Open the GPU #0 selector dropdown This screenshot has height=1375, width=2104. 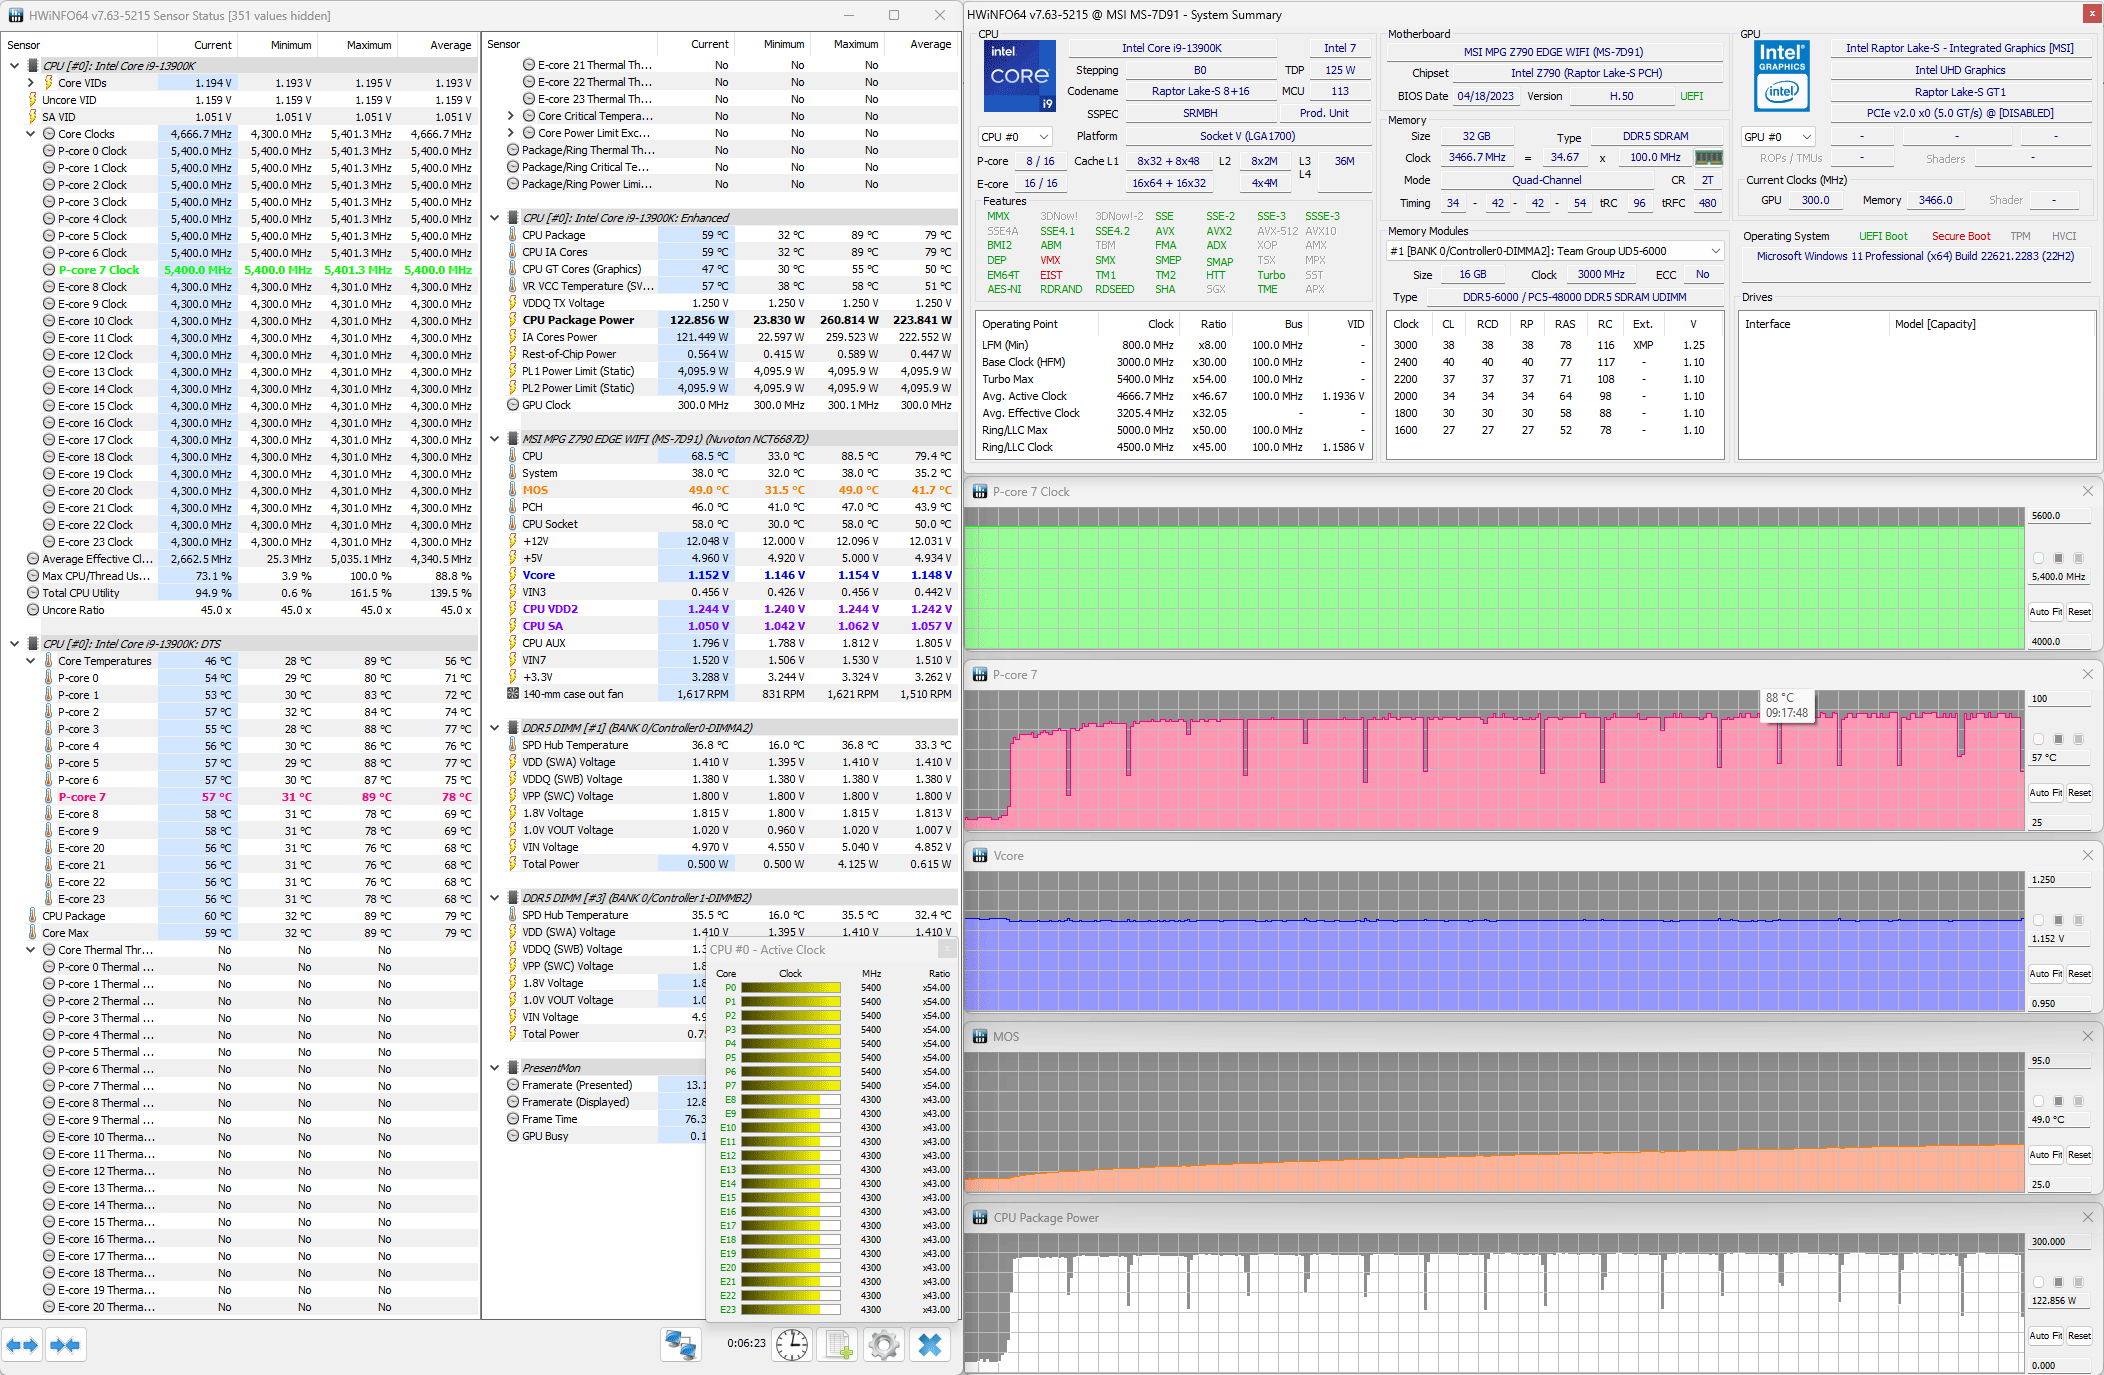tap(1778, 137)
